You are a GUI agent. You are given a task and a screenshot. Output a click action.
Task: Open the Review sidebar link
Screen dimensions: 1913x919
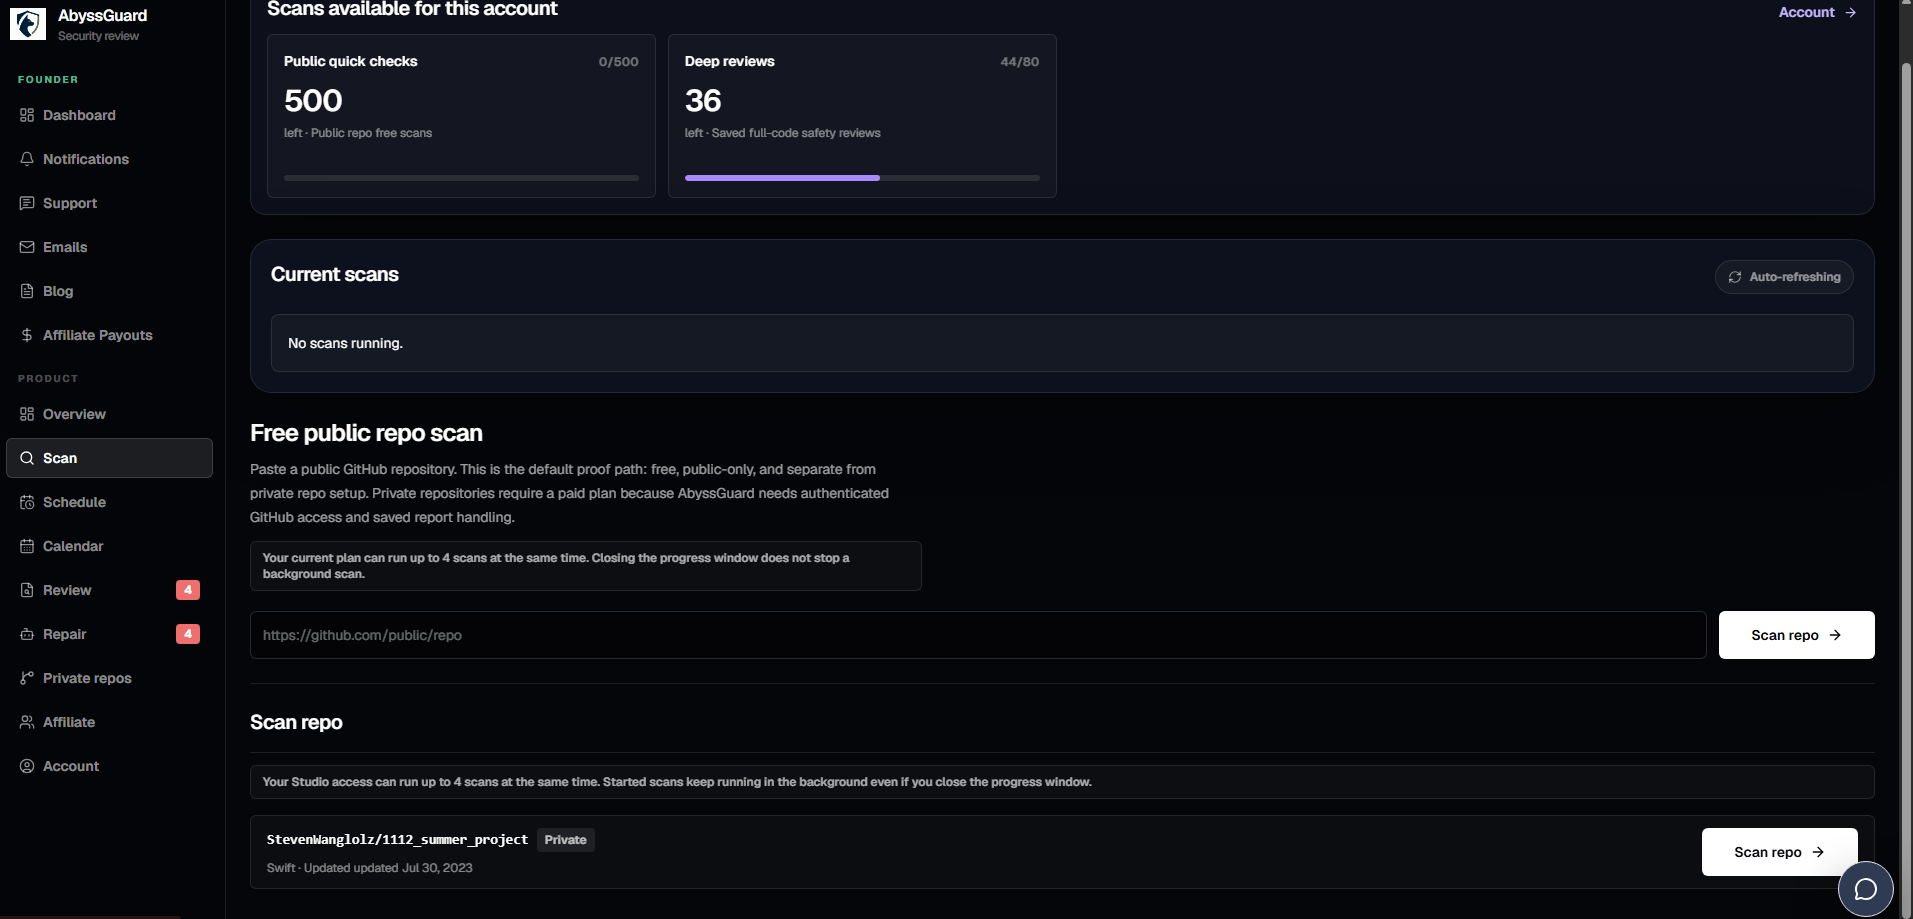[x=109, y=590]
